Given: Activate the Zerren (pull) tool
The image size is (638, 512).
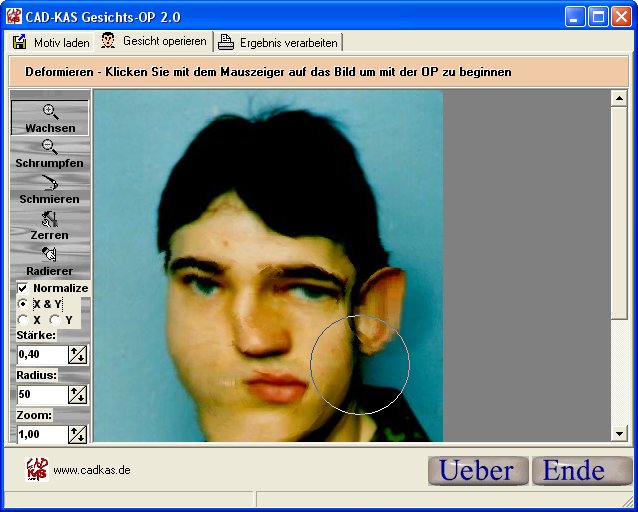Looking at the screenshot, I should click(50, 226).
